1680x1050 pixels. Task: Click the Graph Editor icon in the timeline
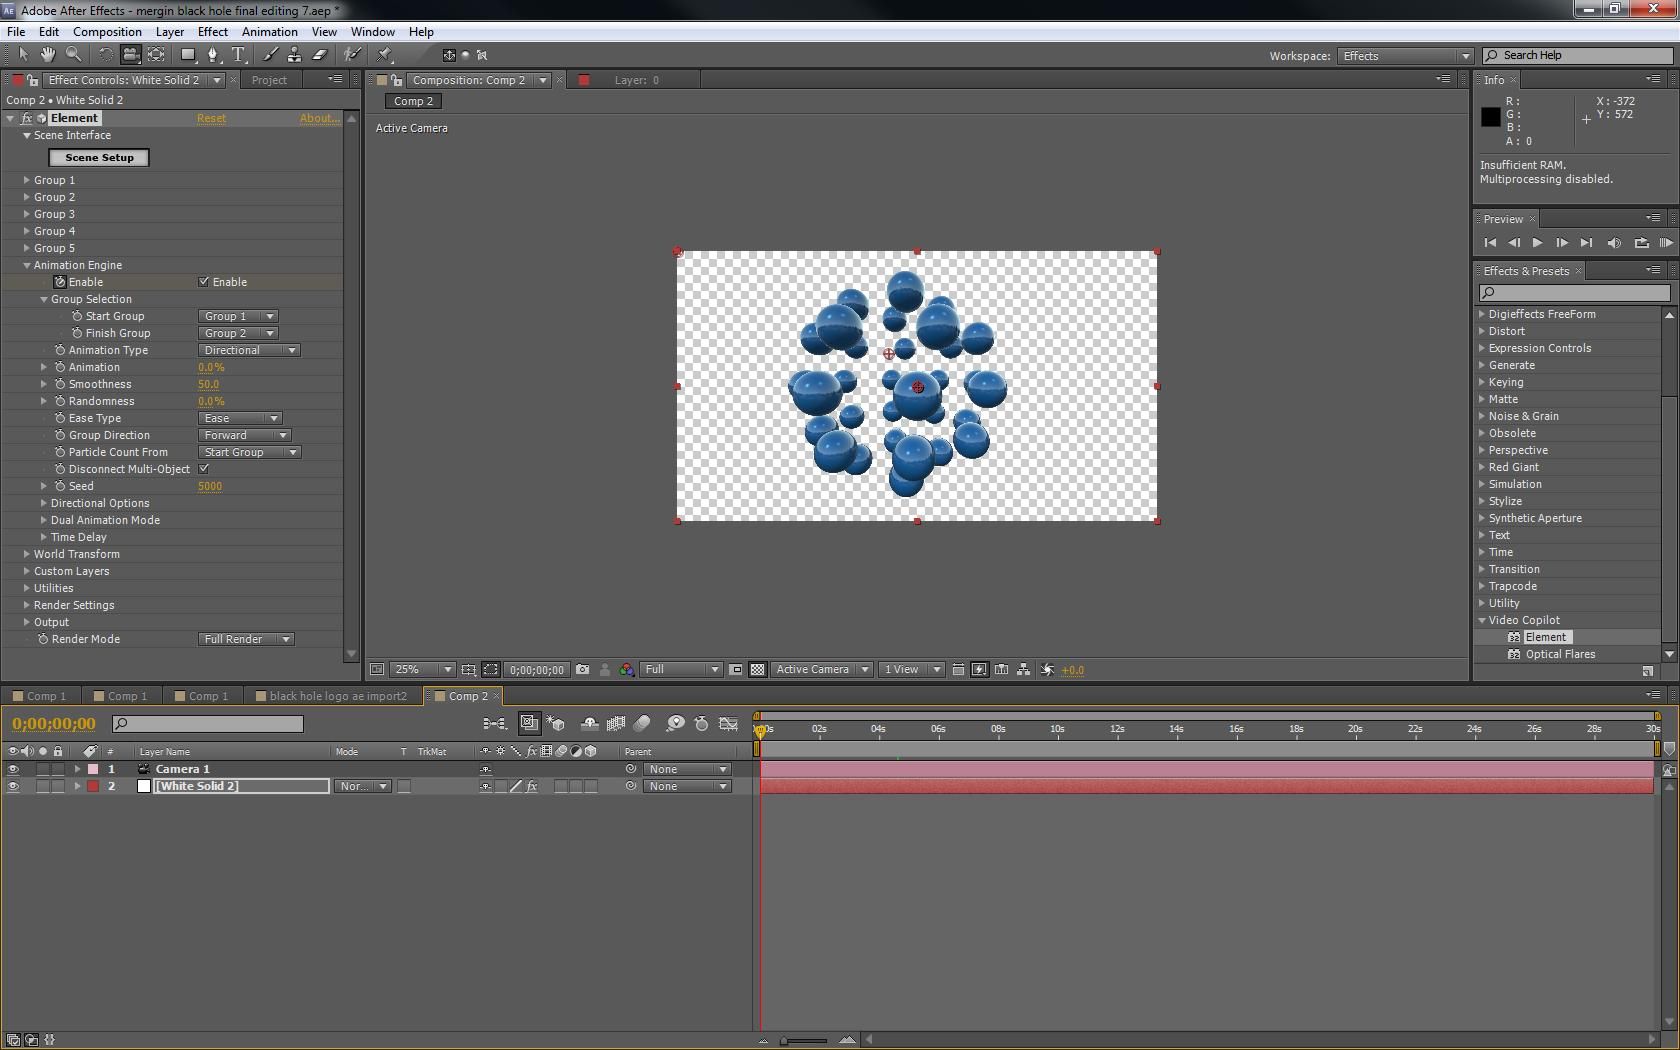pyautogui.click(x=728, y=724)
